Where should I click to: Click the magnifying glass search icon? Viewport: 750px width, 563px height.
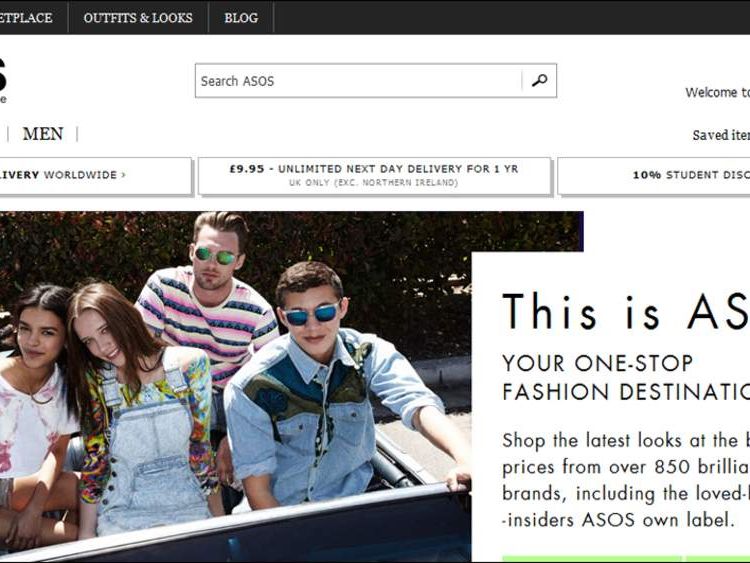tap(539, 80)
